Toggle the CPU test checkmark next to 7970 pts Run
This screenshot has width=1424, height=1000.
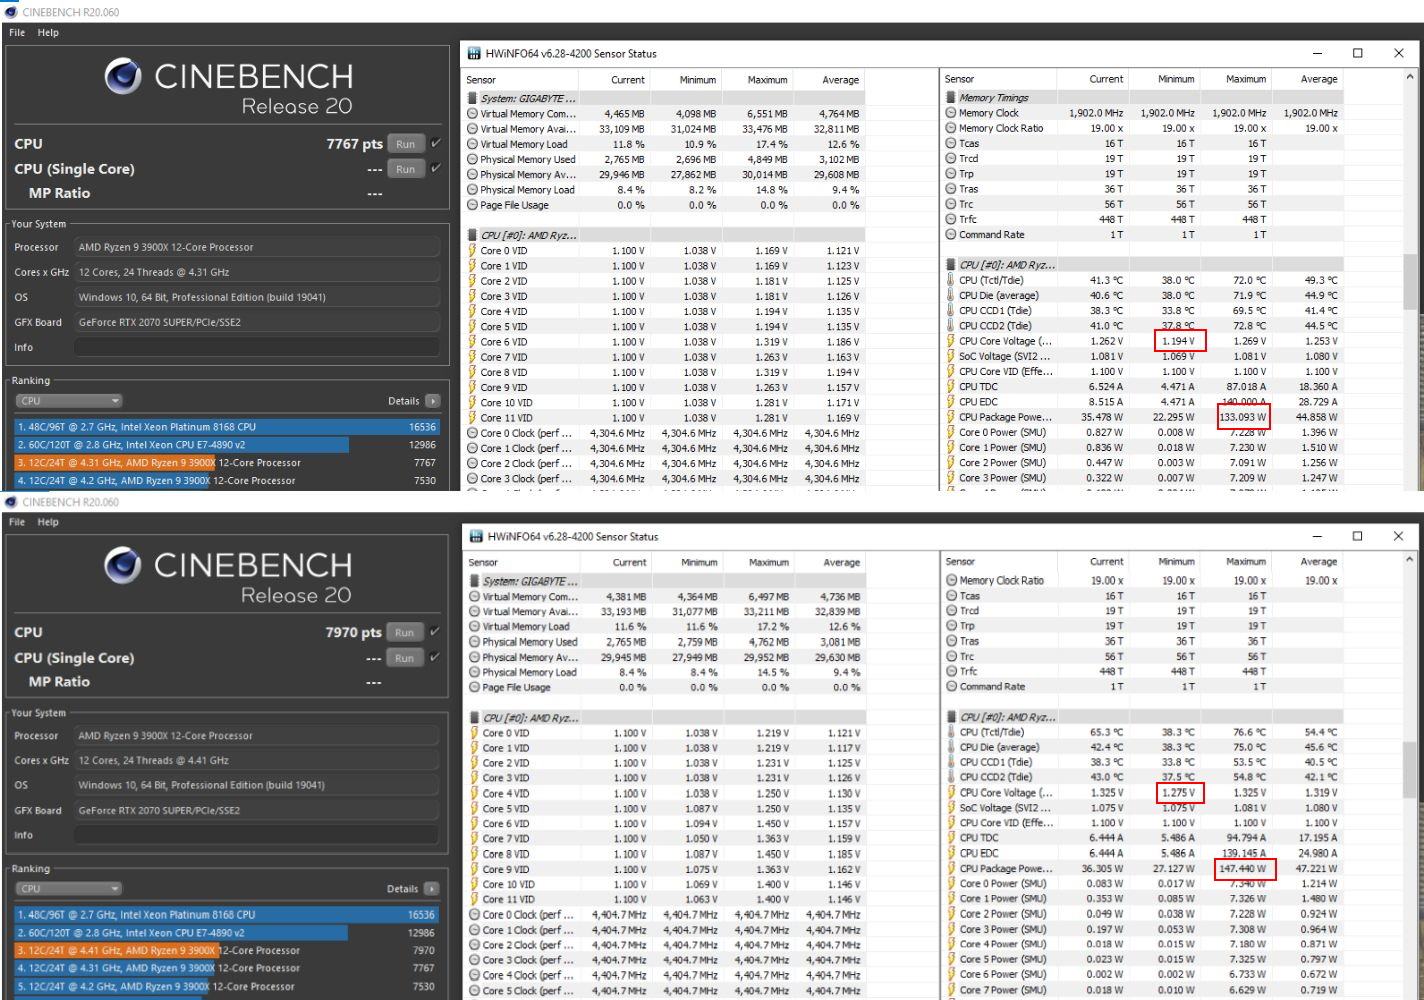point(435,632)
